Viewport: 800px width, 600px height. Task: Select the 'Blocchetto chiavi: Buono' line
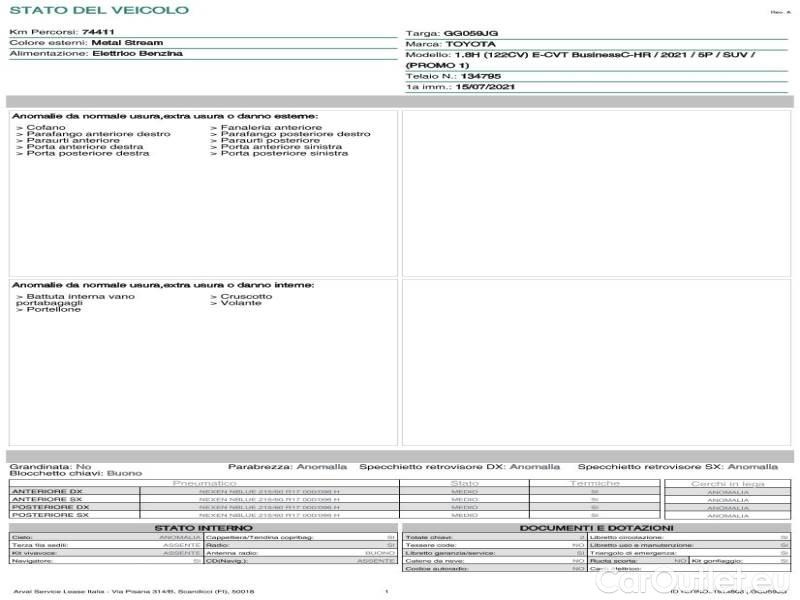[x=76, y=473]
